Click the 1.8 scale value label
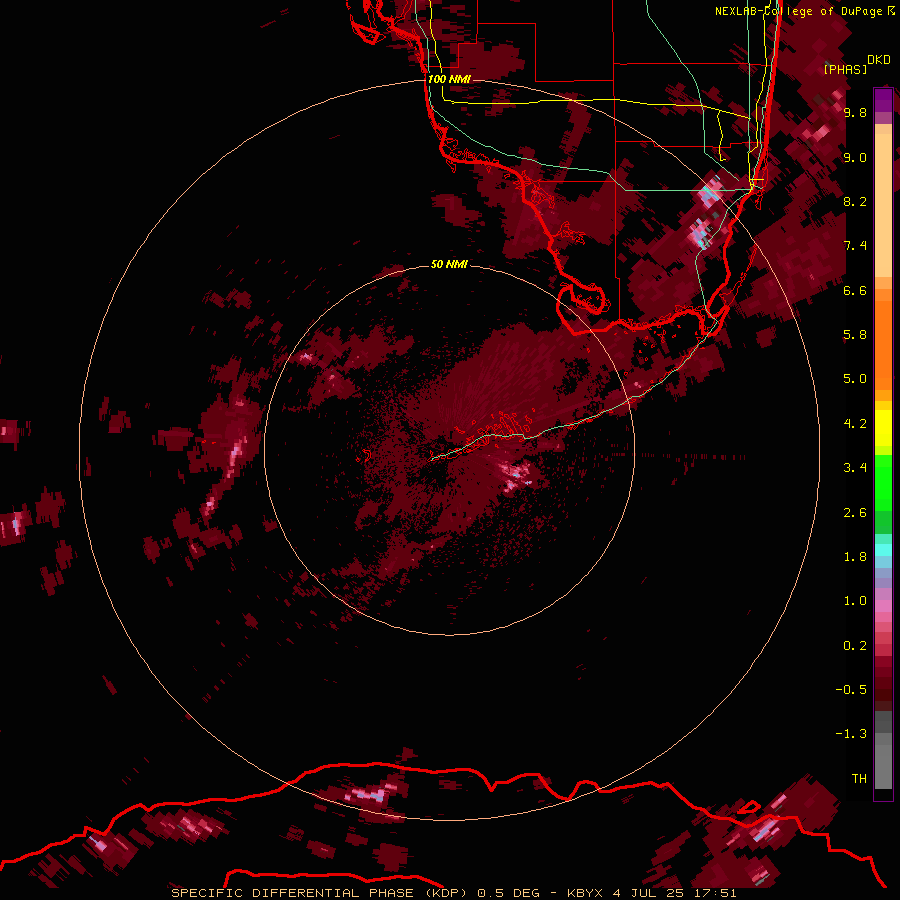Screen dimensions: 900x900 (x=855, y=557)
